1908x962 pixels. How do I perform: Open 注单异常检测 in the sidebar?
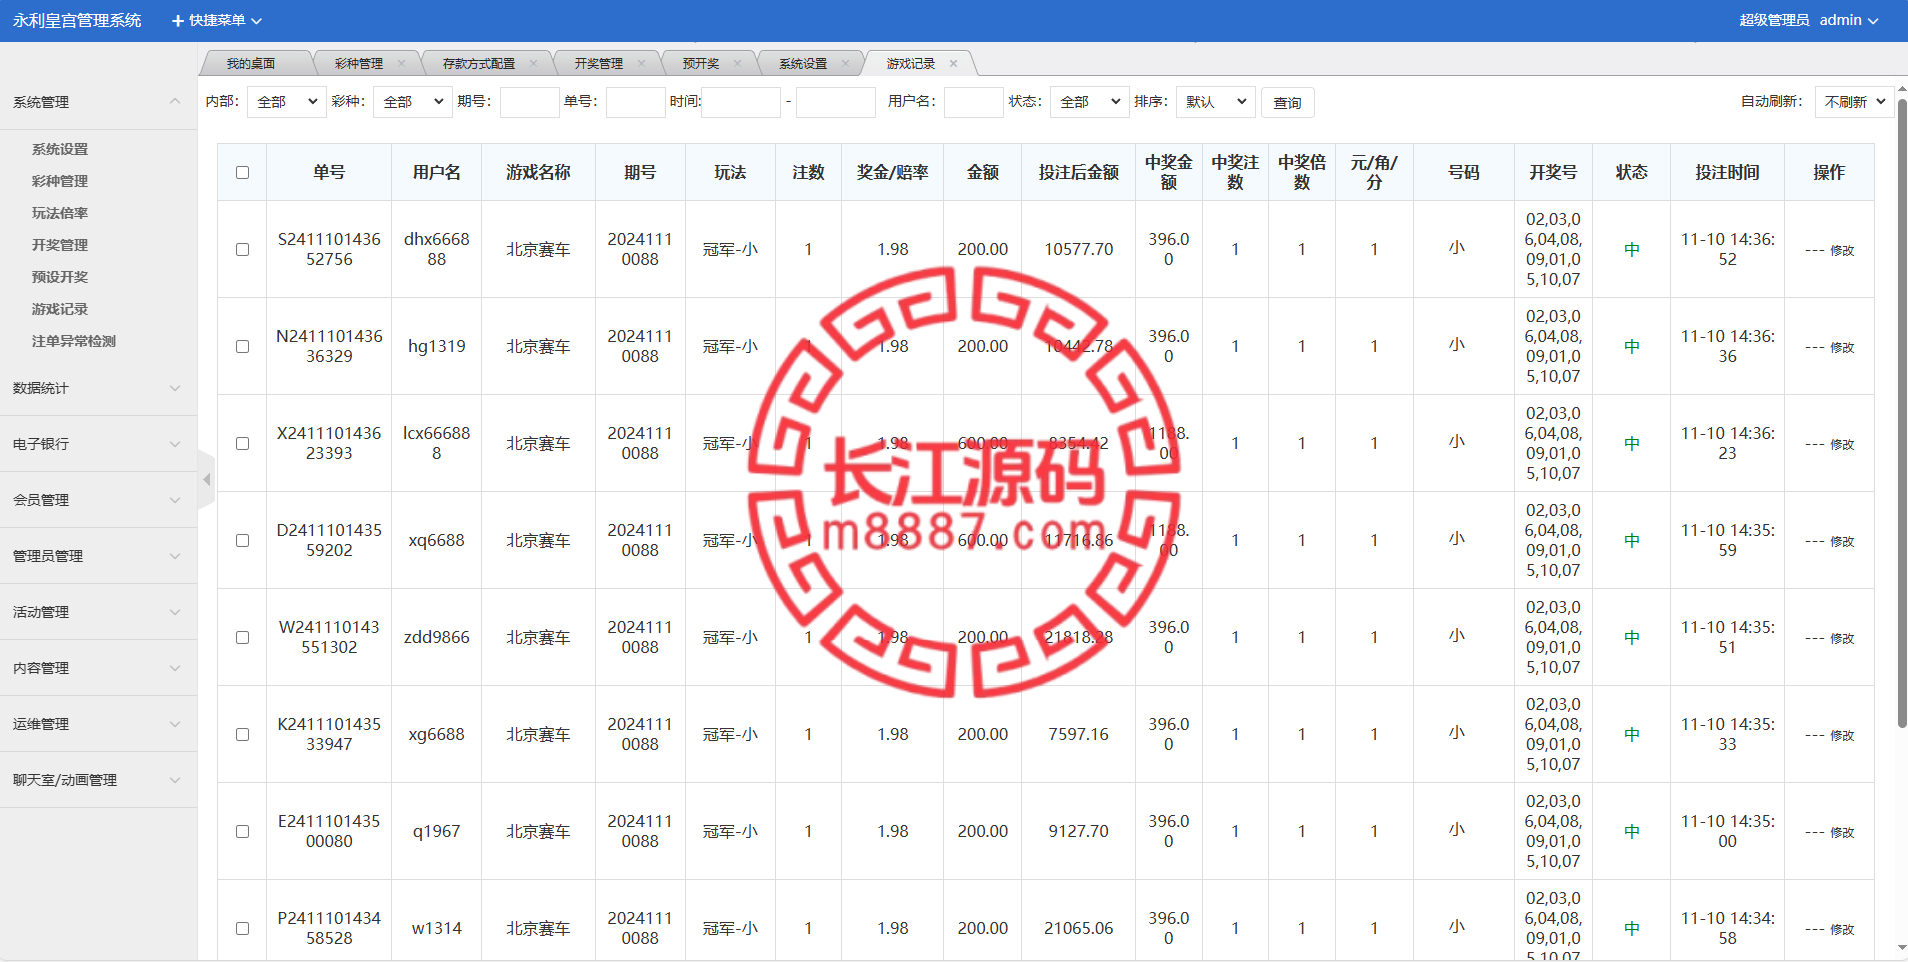(74, 341)
